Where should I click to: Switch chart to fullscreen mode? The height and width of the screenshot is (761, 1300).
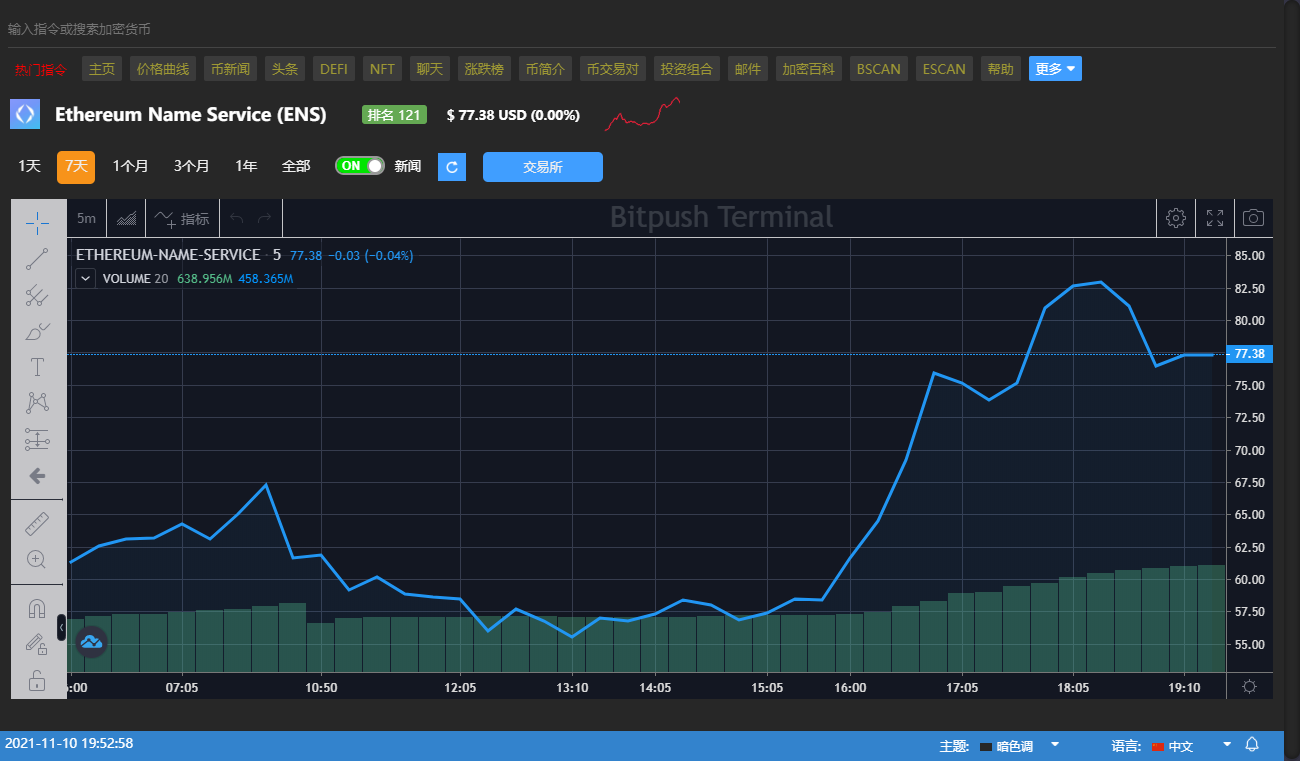click(x=1214, y=218)
